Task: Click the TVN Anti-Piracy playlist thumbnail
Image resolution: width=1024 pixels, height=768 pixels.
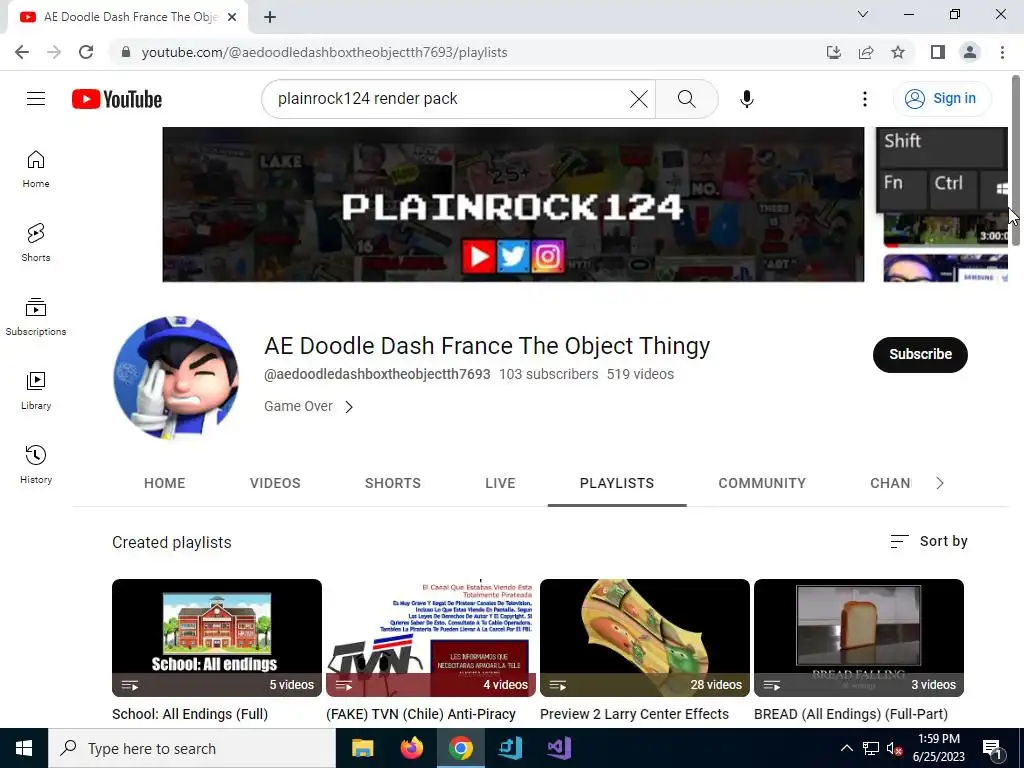Action: (x=431, y=637)
